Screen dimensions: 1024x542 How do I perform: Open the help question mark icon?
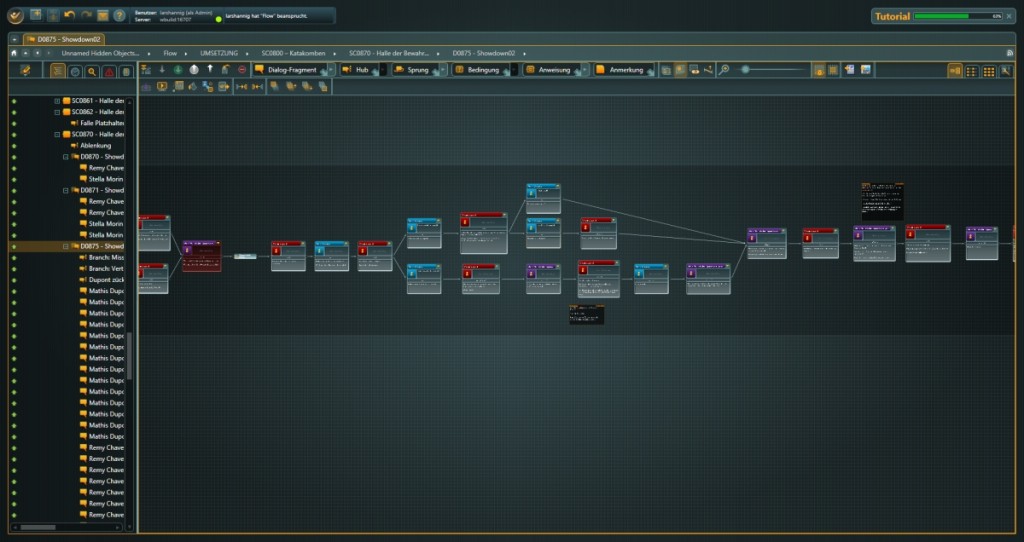click(x=120, y=16)
